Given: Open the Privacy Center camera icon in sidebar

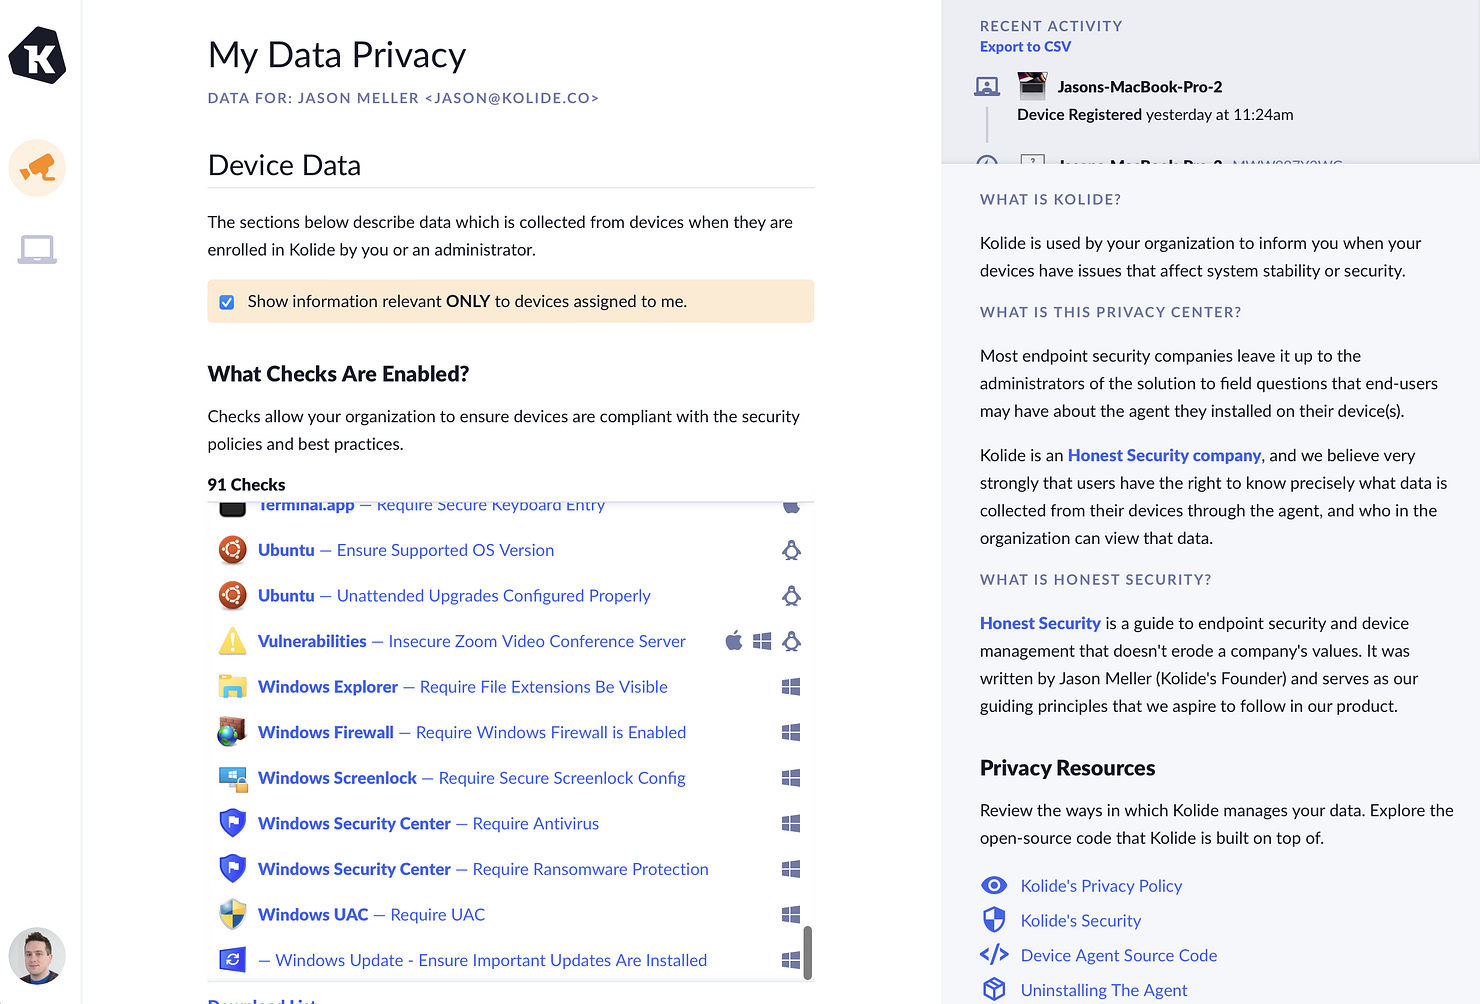Looking at the screenshot, I should (37, 168).
